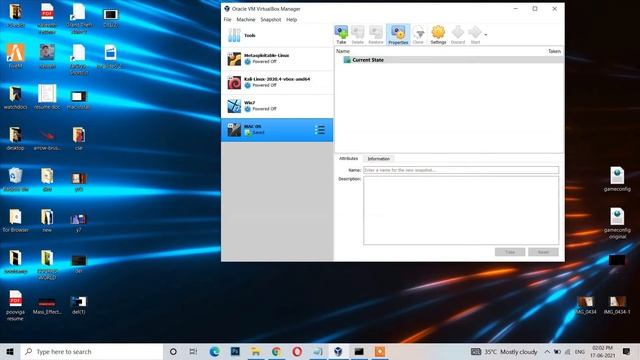Open the Recycle Bin desktop icon
Screen dimensions: 640x360
point(16,180)
